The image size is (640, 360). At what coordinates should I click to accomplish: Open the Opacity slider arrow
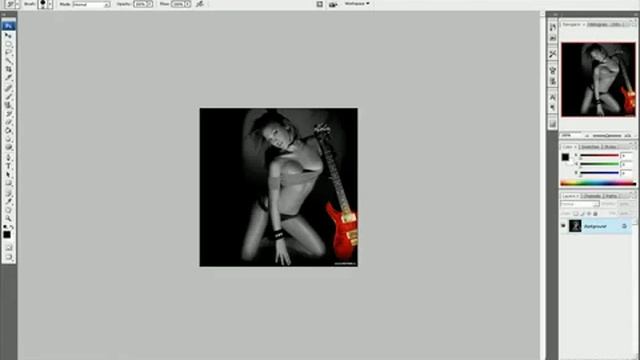pyautogui.click(x=150, y=4)
